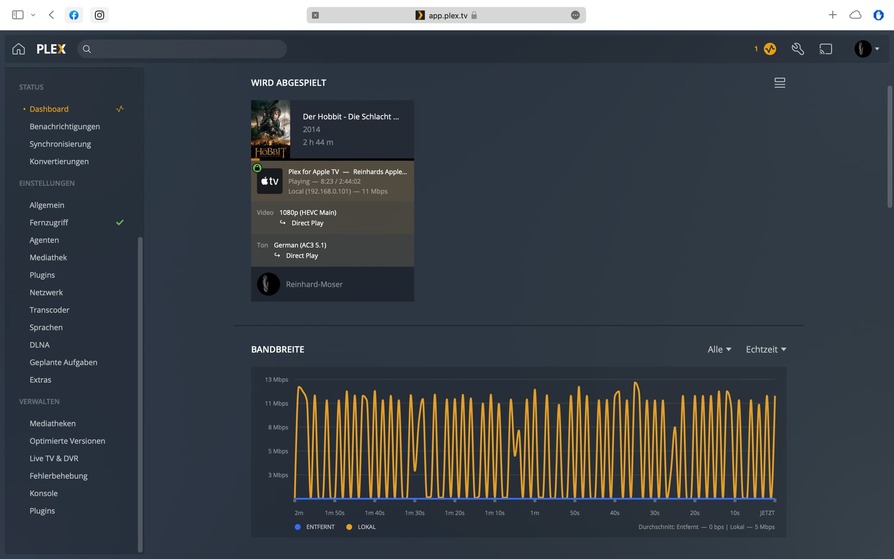Open the Echtzeit timespan dropdown

pos(766,349)
